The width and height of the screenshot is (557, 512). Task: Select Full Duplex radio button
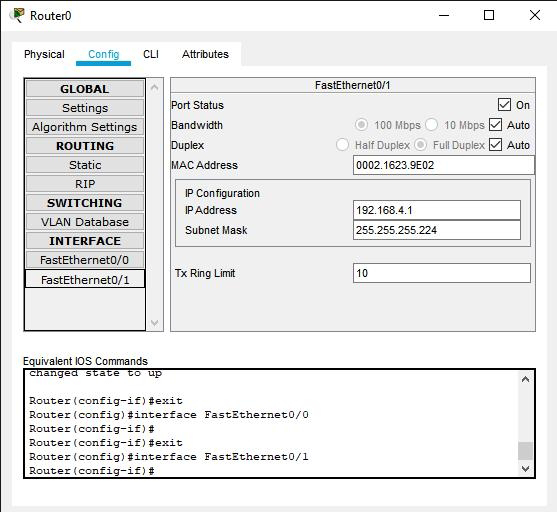420,145
